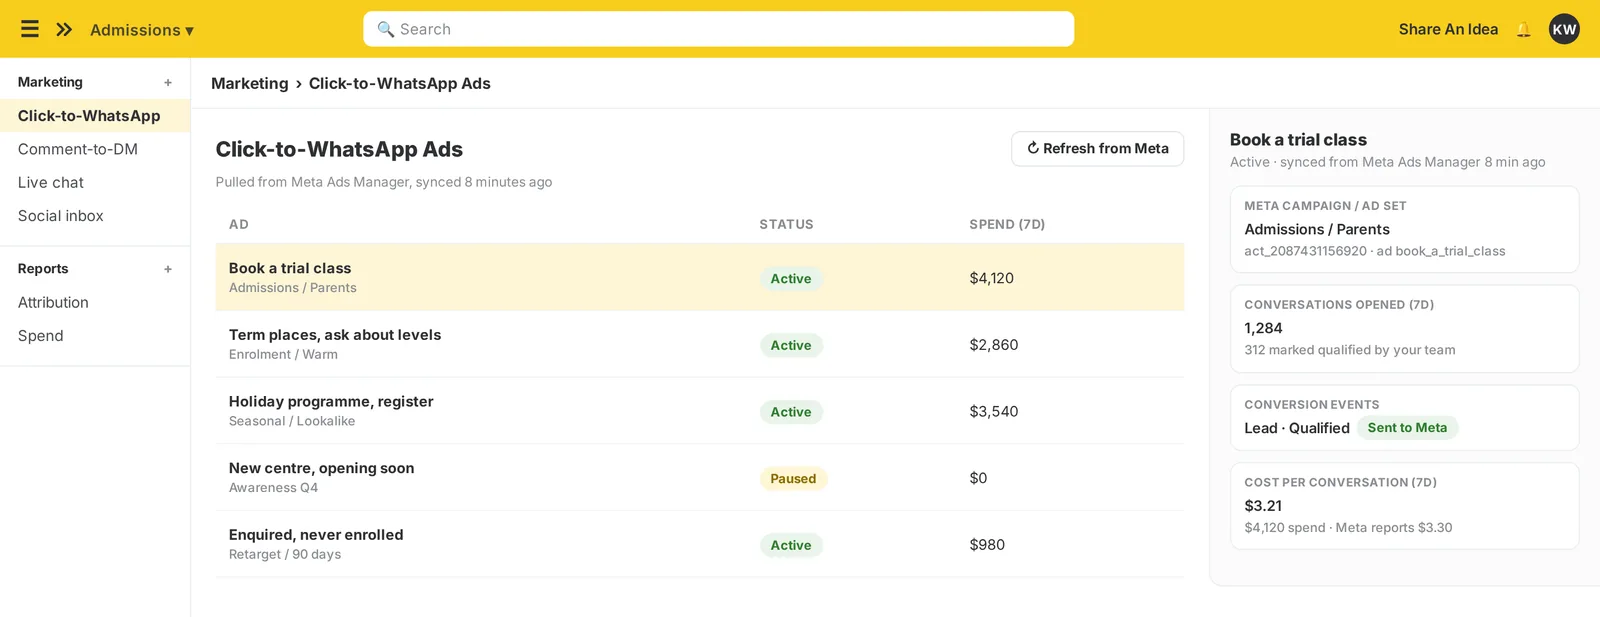Open the hamburger menu icon
The height and width of the screenshot is (617, 1600).
click(x=30, y=29)
